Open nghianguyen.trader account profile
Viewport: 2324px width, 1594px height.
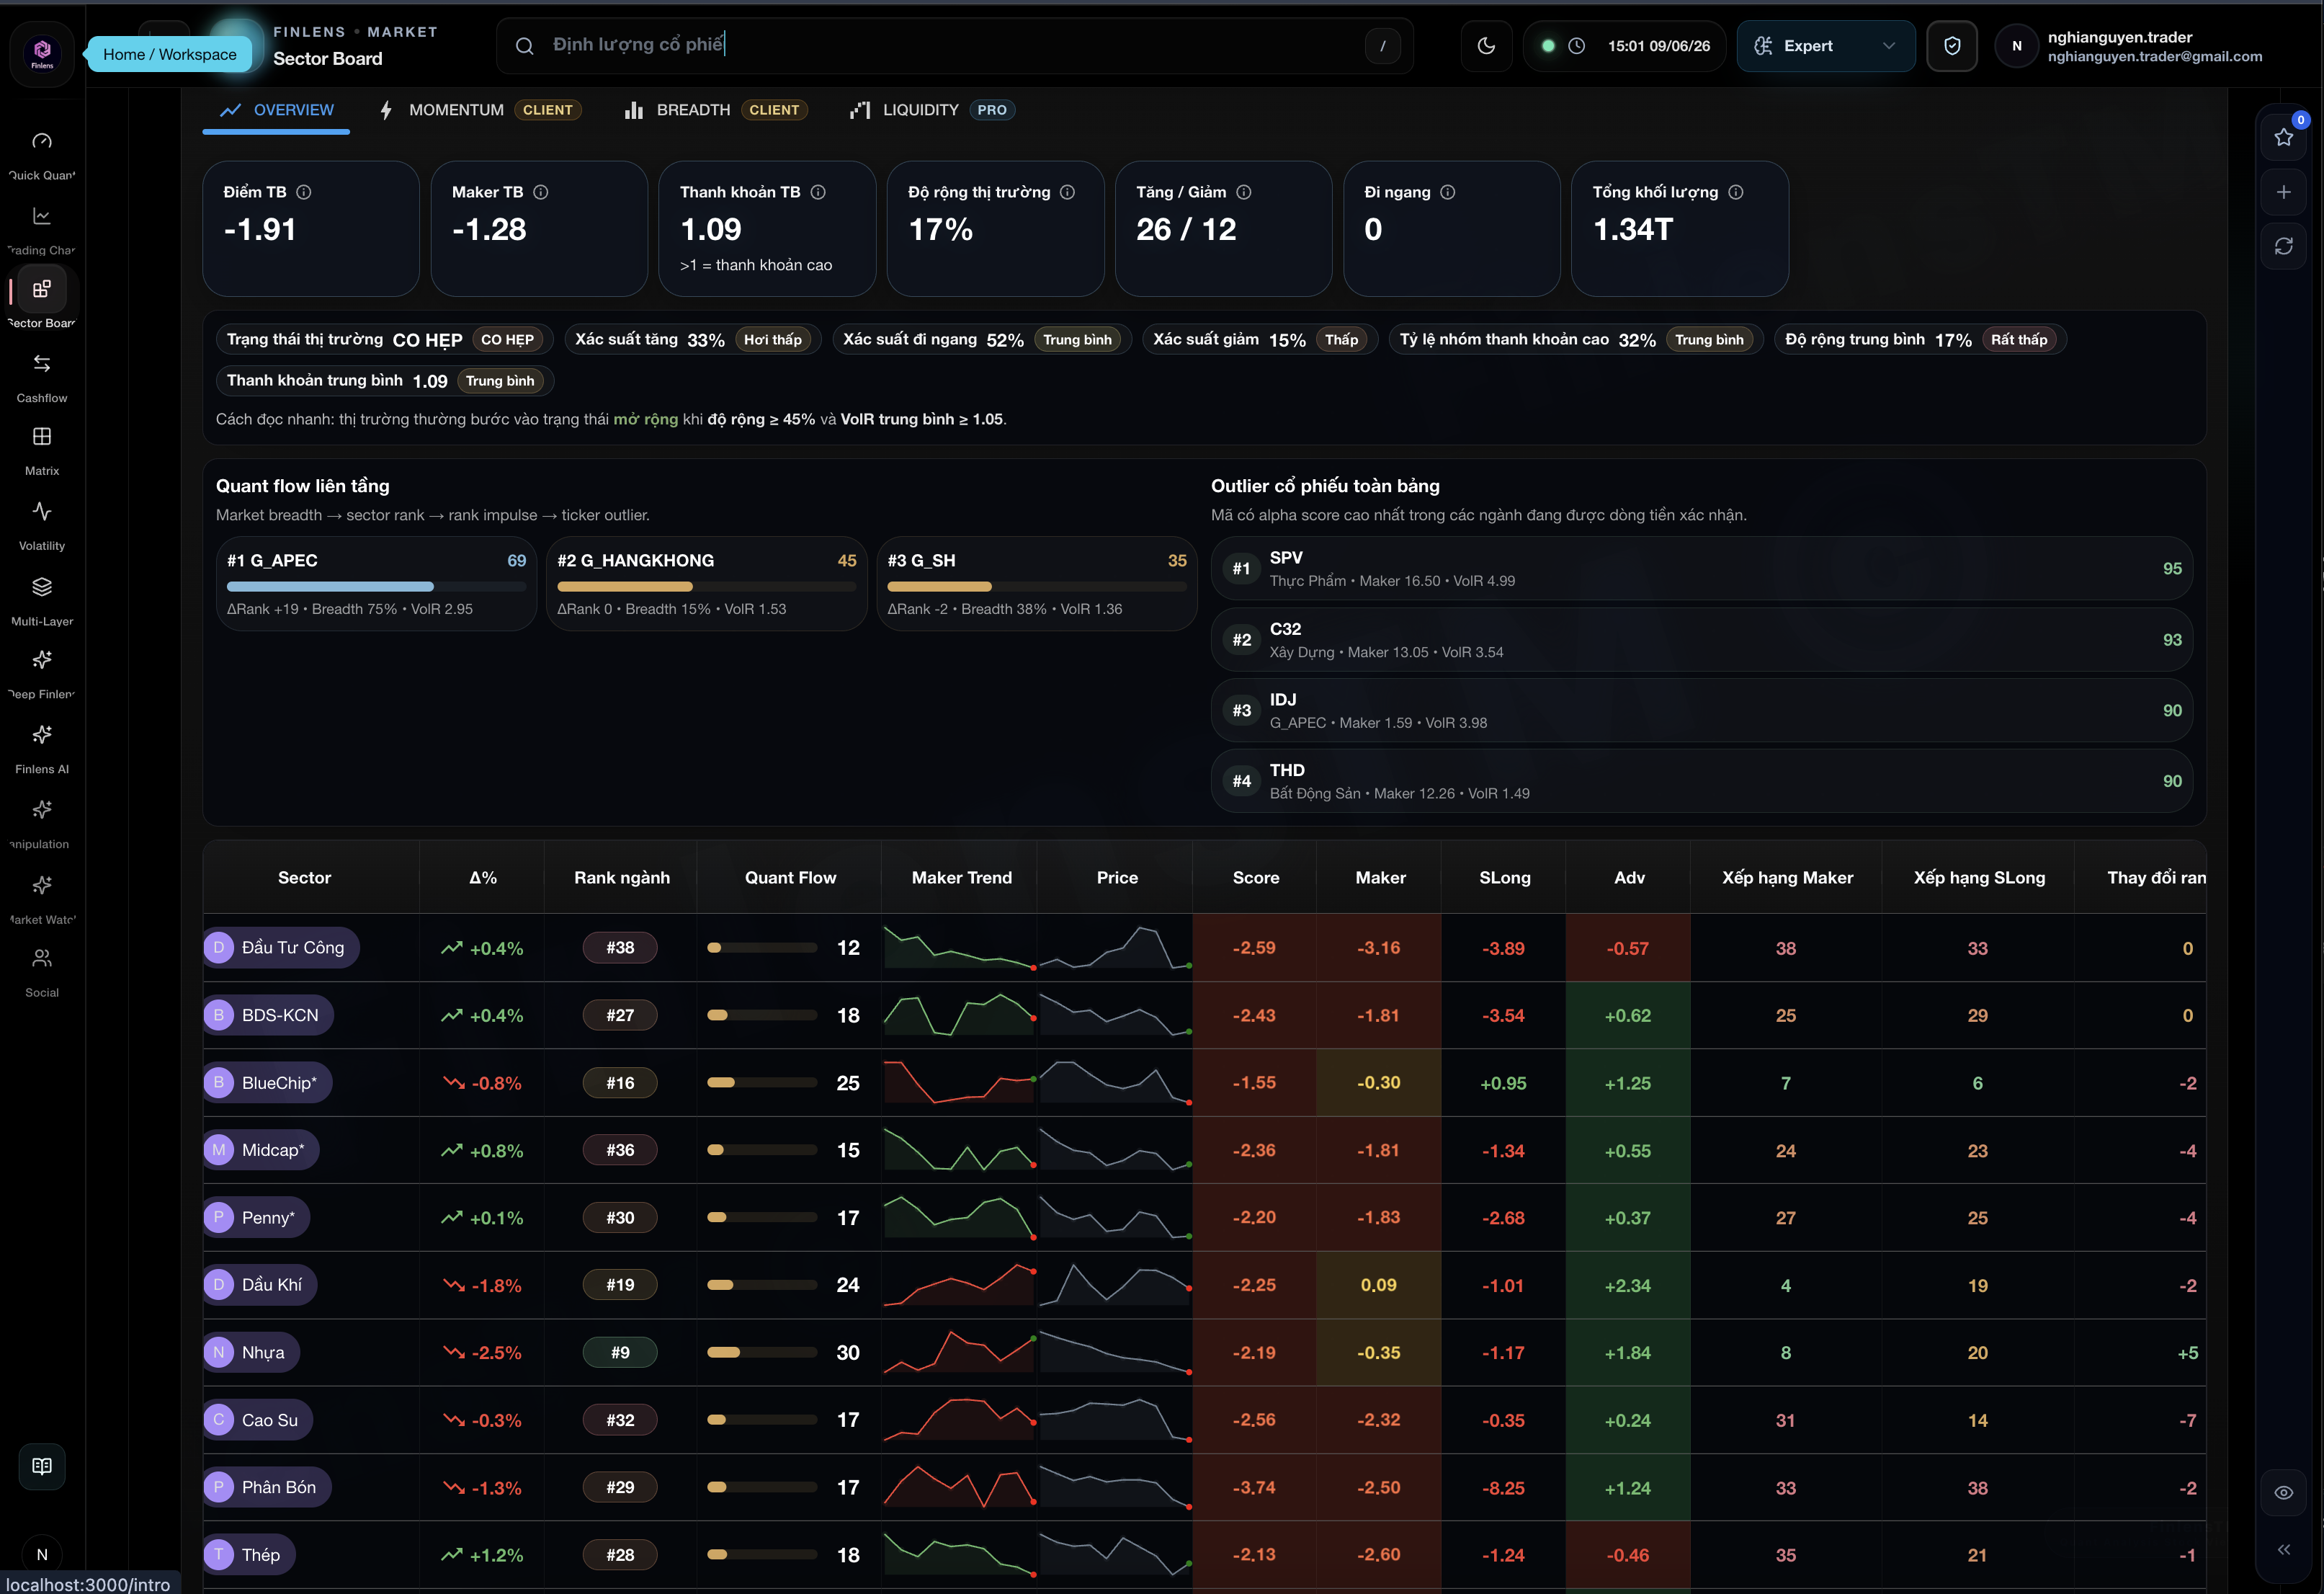(2130, 46)
